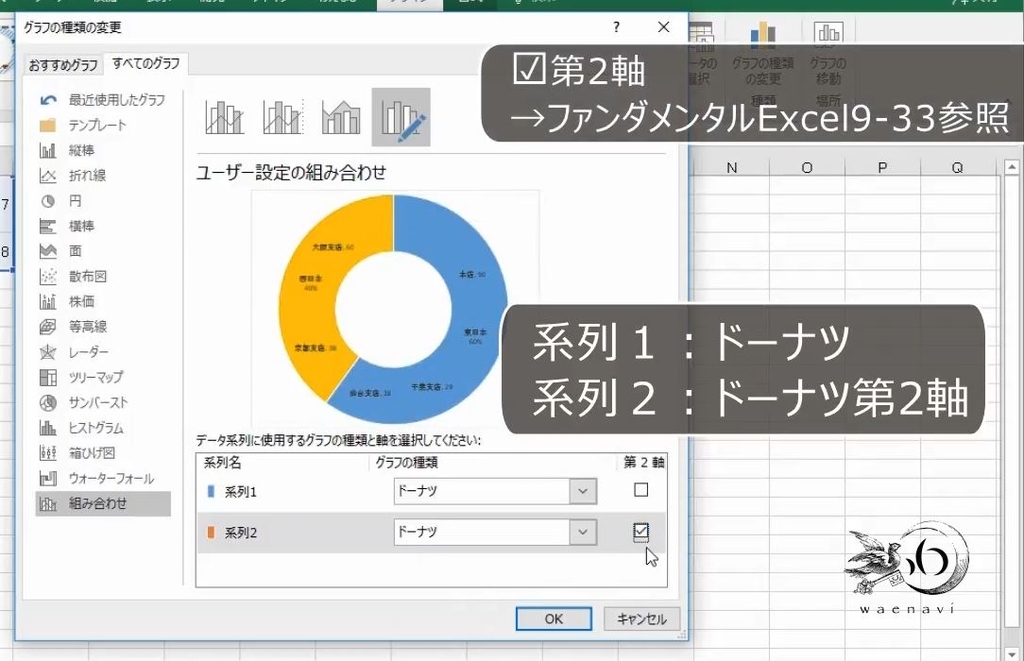Choose the bar chart (横棒) icon
The height and width of the screenshot is (661, 1024).
tap(48, 226)
